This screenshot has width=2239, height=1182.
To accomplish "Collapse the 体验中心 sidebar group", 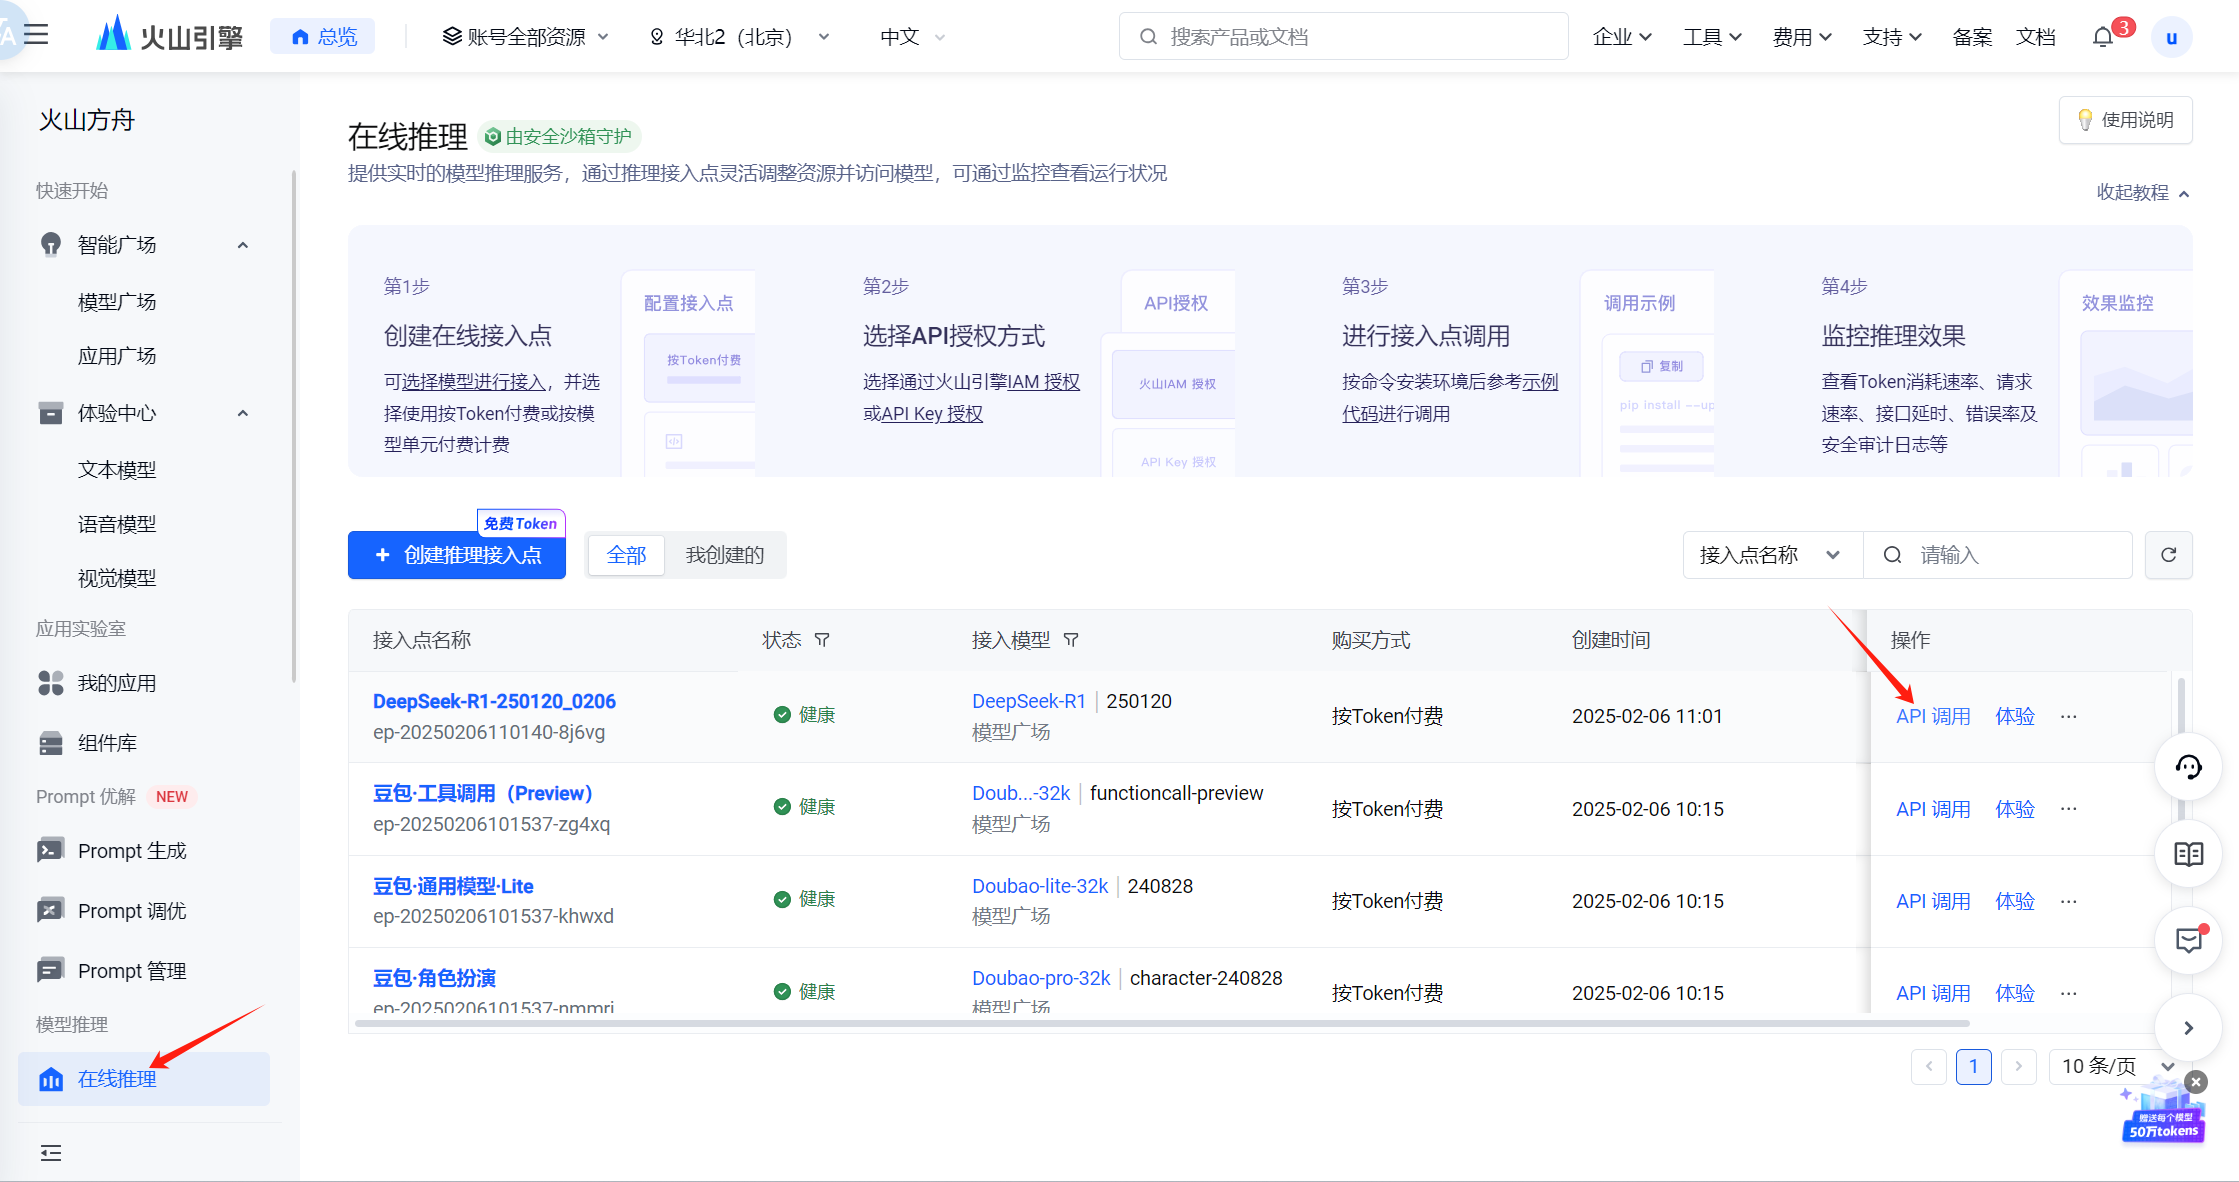I will click(x=242, y=413).
